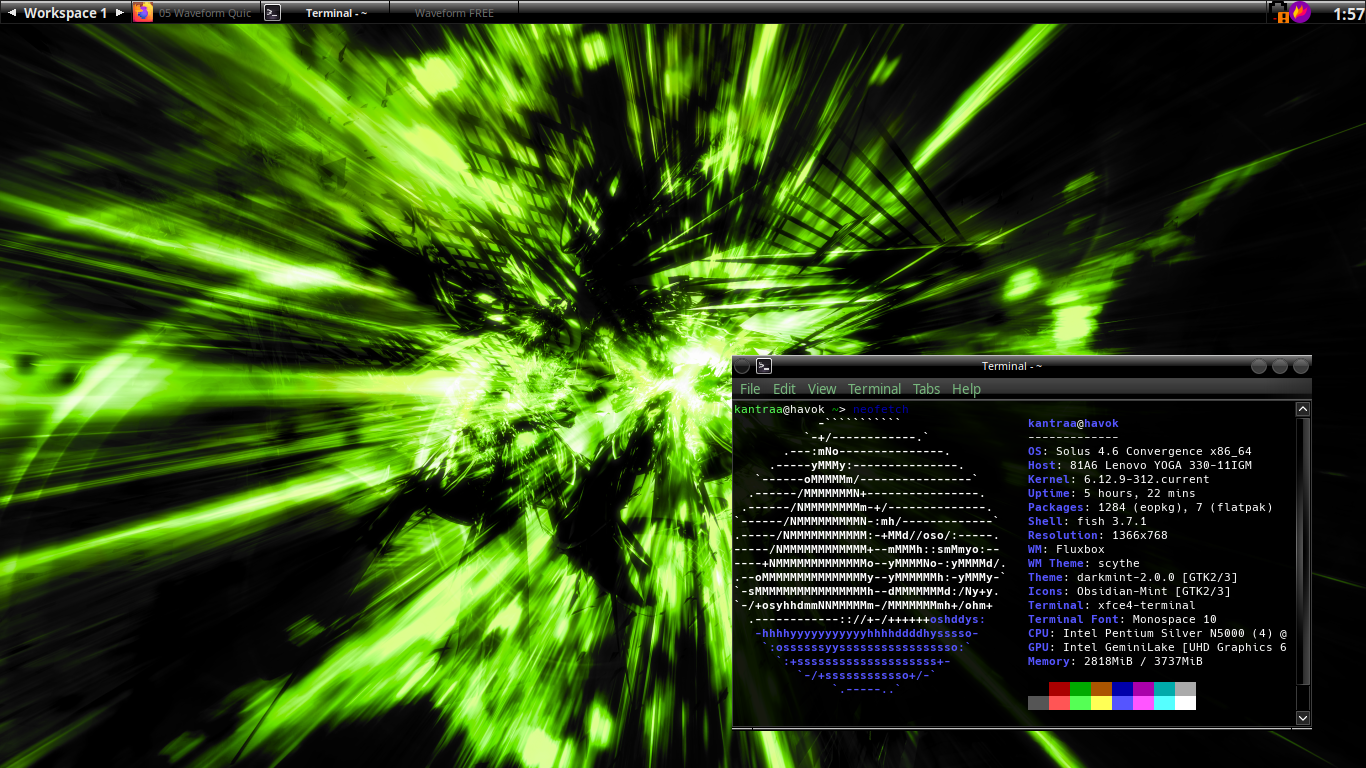Click the 'Packages: 1284 (eopkg), 7 (flatpak)' line
This screenshot has height=768, width=1366.
pos(1150,508)
